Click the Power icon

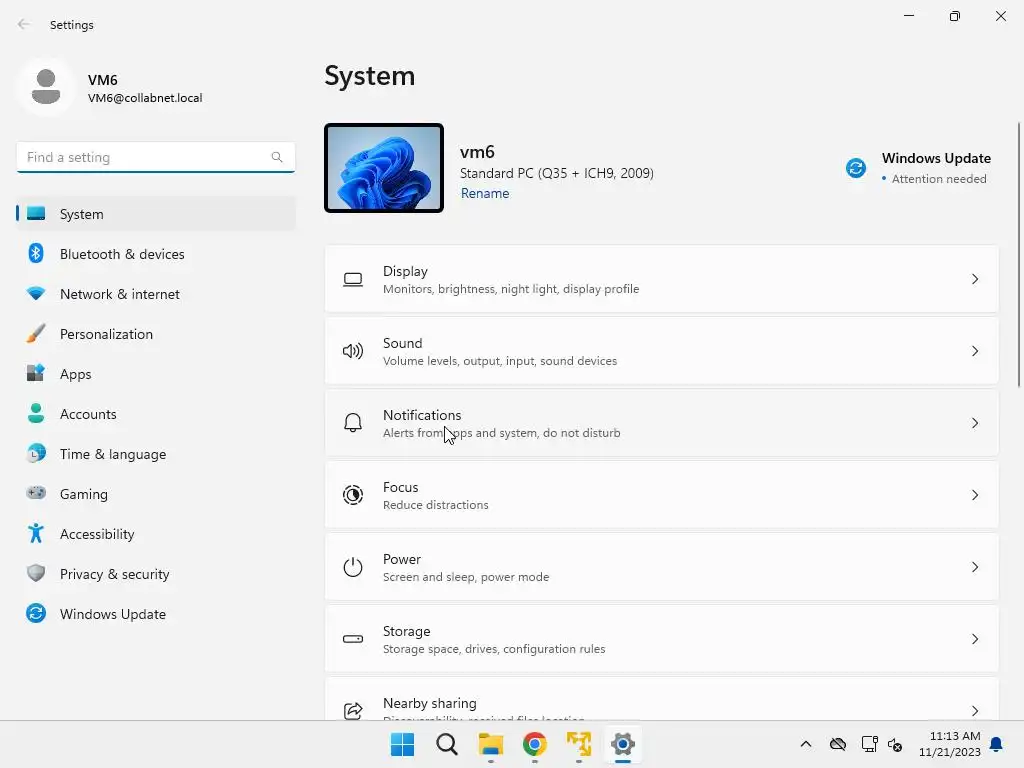353,567
